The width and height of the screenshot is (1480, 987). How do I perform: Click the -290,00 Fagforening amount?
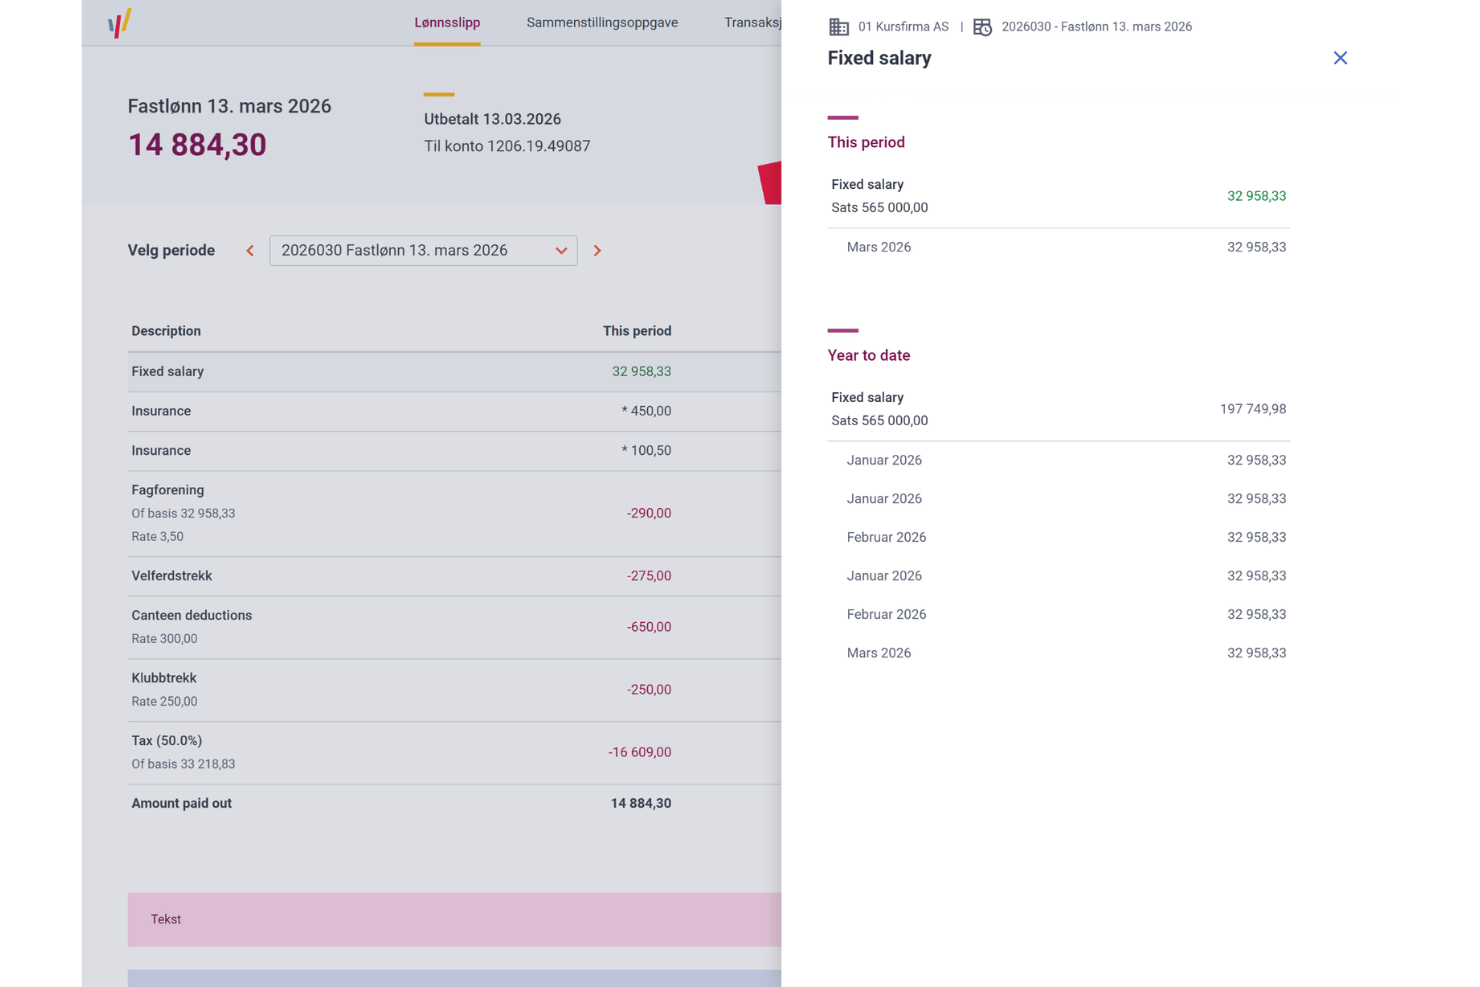(x=649, y=513)
